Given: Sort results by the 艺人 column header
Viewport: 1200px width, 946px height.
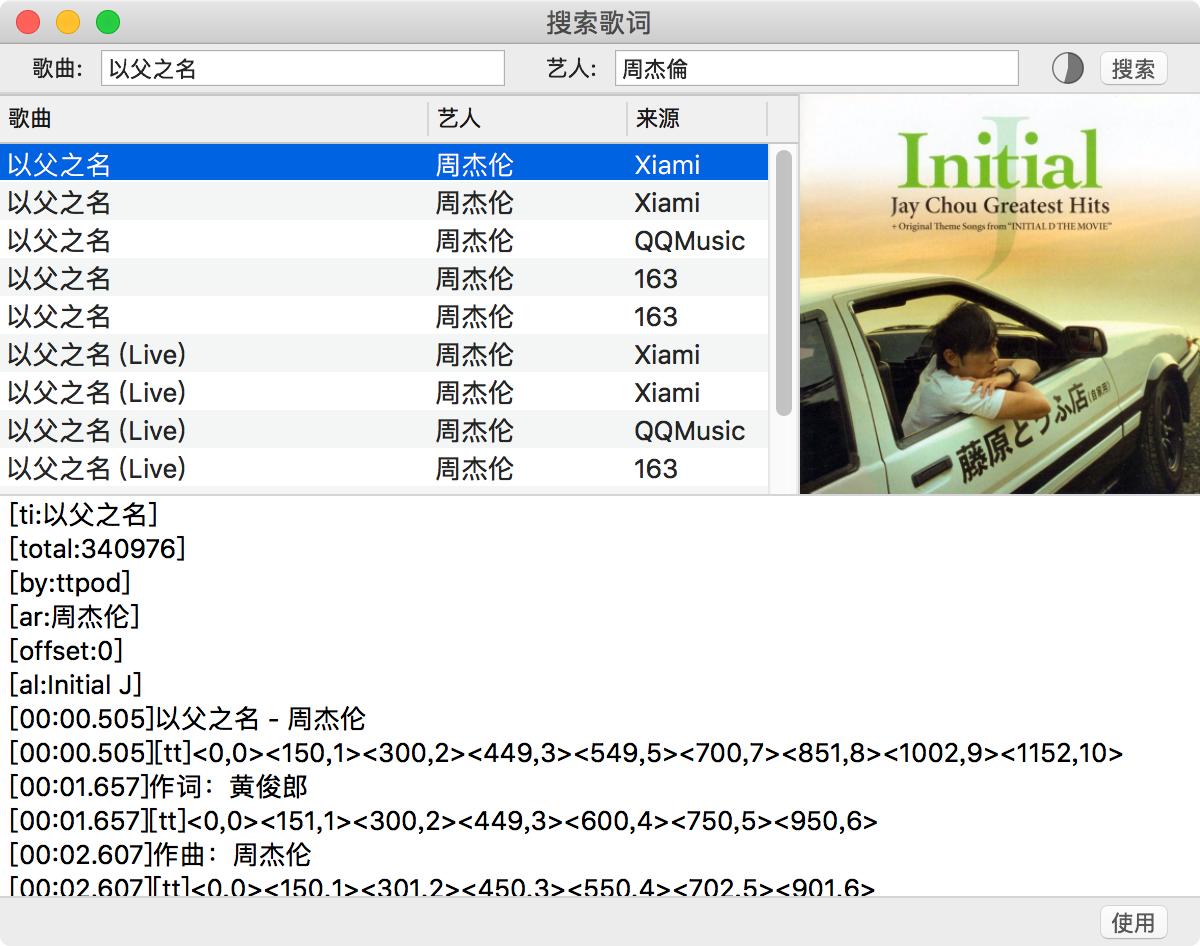Looking at the screenshot, I should (527, 119).
